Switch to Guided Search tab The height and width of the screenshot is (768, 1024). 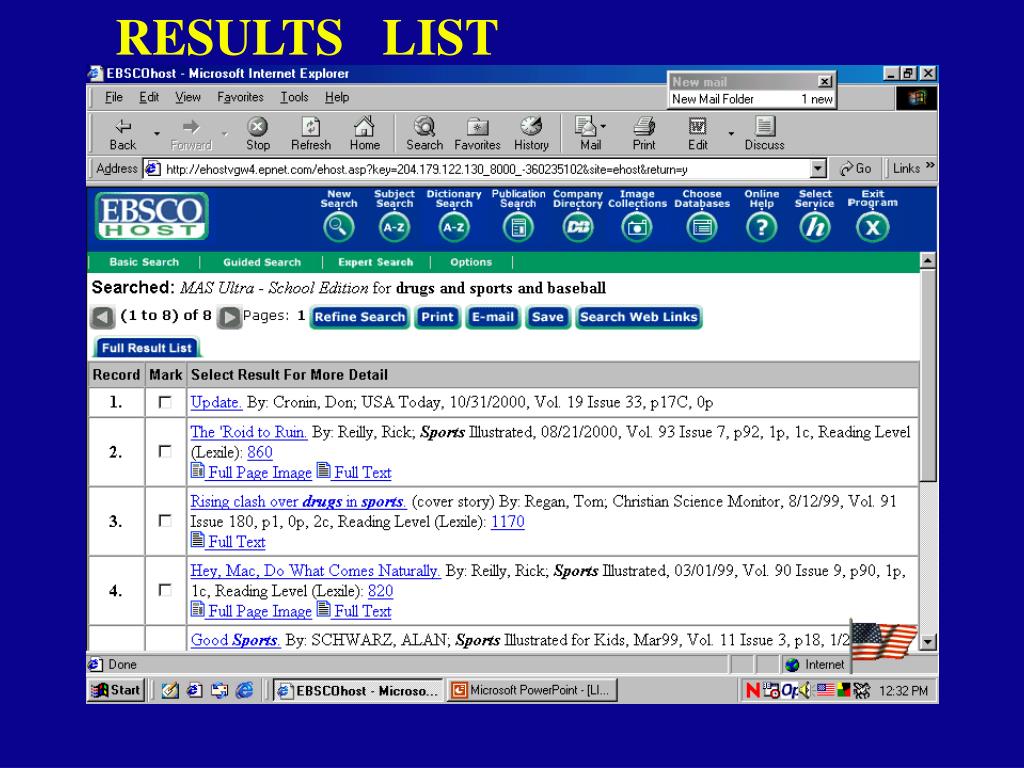point(262,262)
